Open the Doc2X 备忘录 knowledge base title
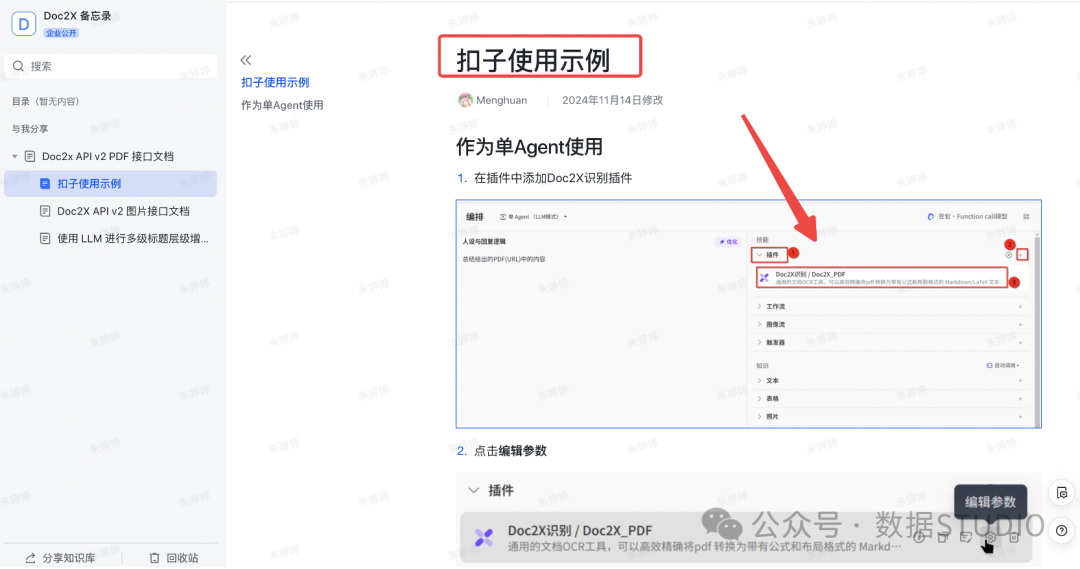Image resolution: width=1080 pixels, height=569 pixels. point(77,16)
